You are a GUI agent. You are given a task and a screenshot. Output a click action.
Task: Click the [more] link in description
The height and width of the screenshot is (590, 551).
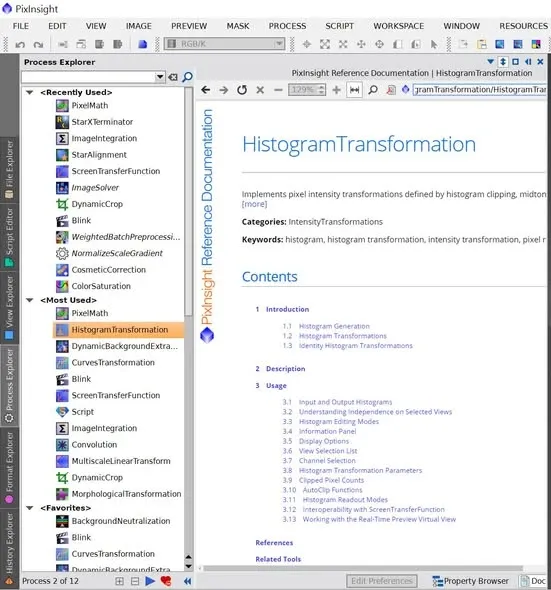(254, 204)
